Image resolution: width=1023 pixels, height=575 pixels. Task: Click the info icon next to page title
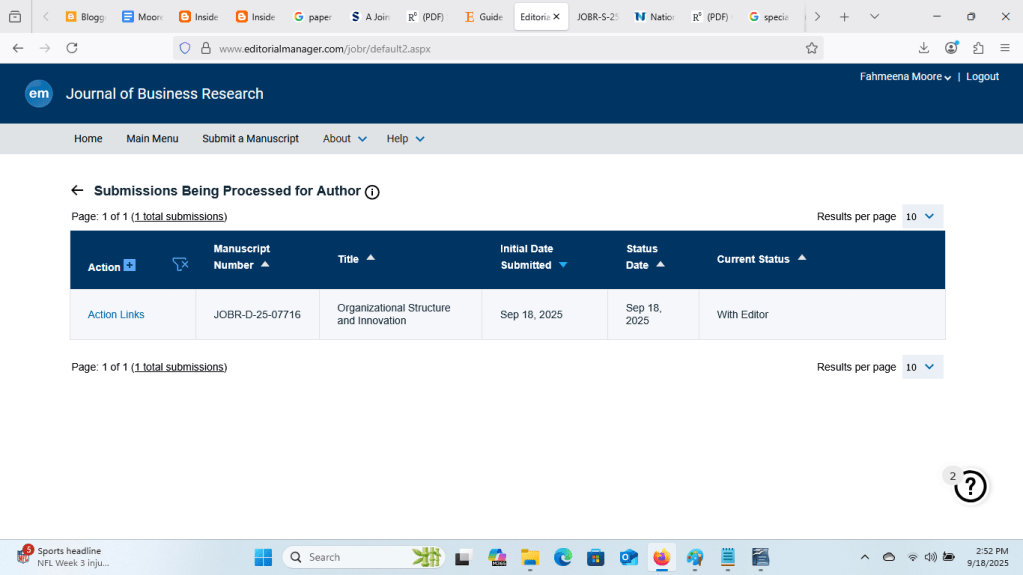[x=372, y=192]
